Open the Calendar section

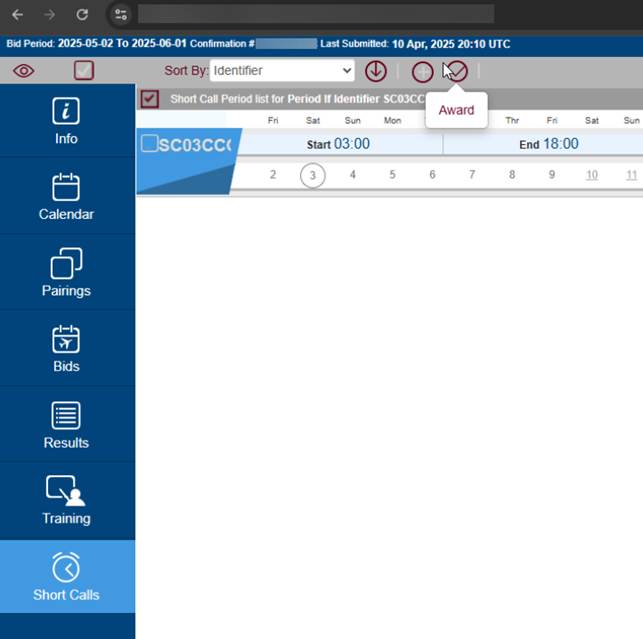[66, 197]
